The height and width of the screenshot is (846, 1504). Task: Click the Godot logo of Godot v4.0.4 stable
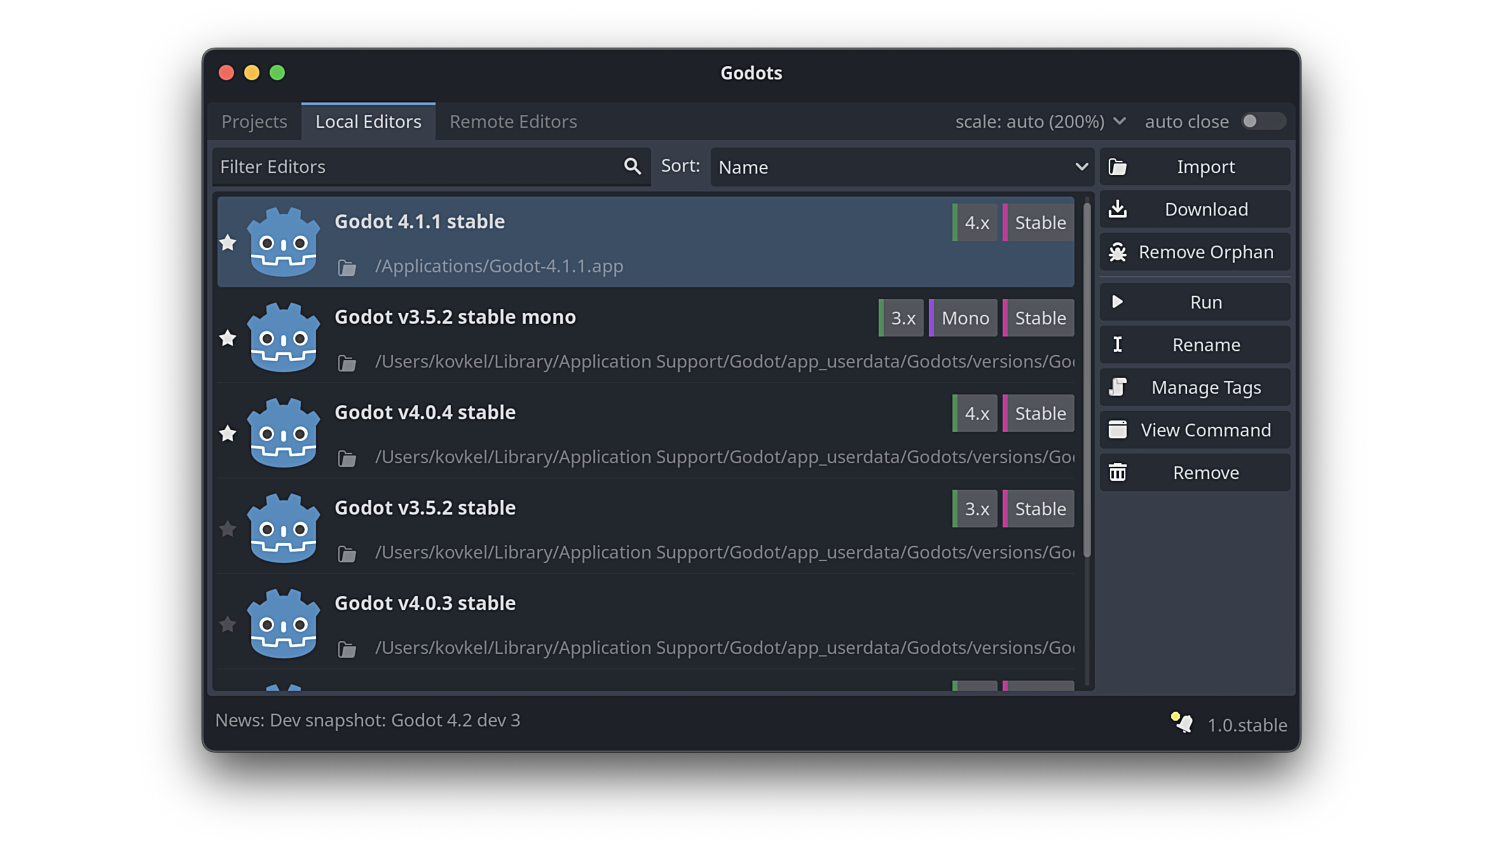coord(284,433)
